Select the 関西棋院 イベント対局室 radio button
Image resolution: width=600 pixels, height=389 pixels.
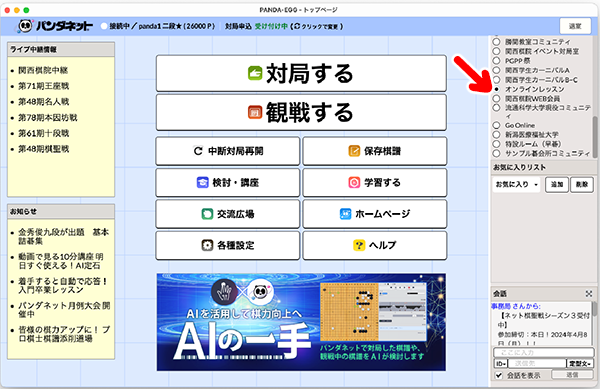click(x=496, y=51)
